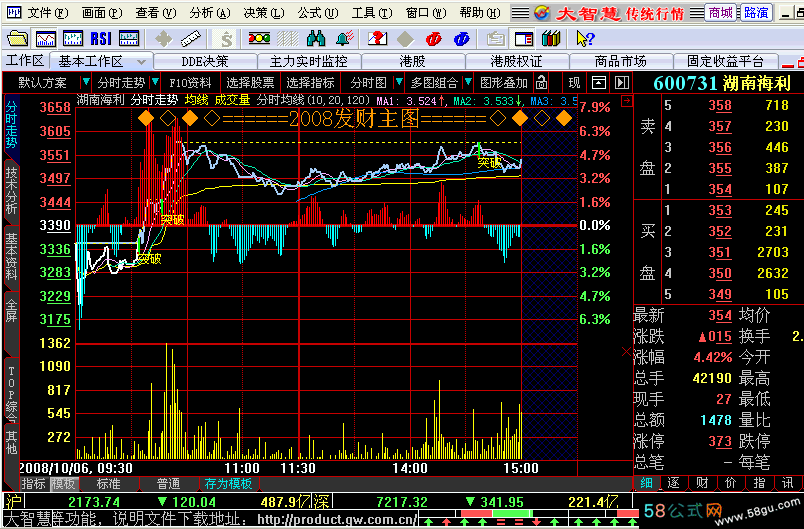The width and height of the screenshot is (804, 529).
Task: Open the traffic light signal icon
Action: click(259, 38)
